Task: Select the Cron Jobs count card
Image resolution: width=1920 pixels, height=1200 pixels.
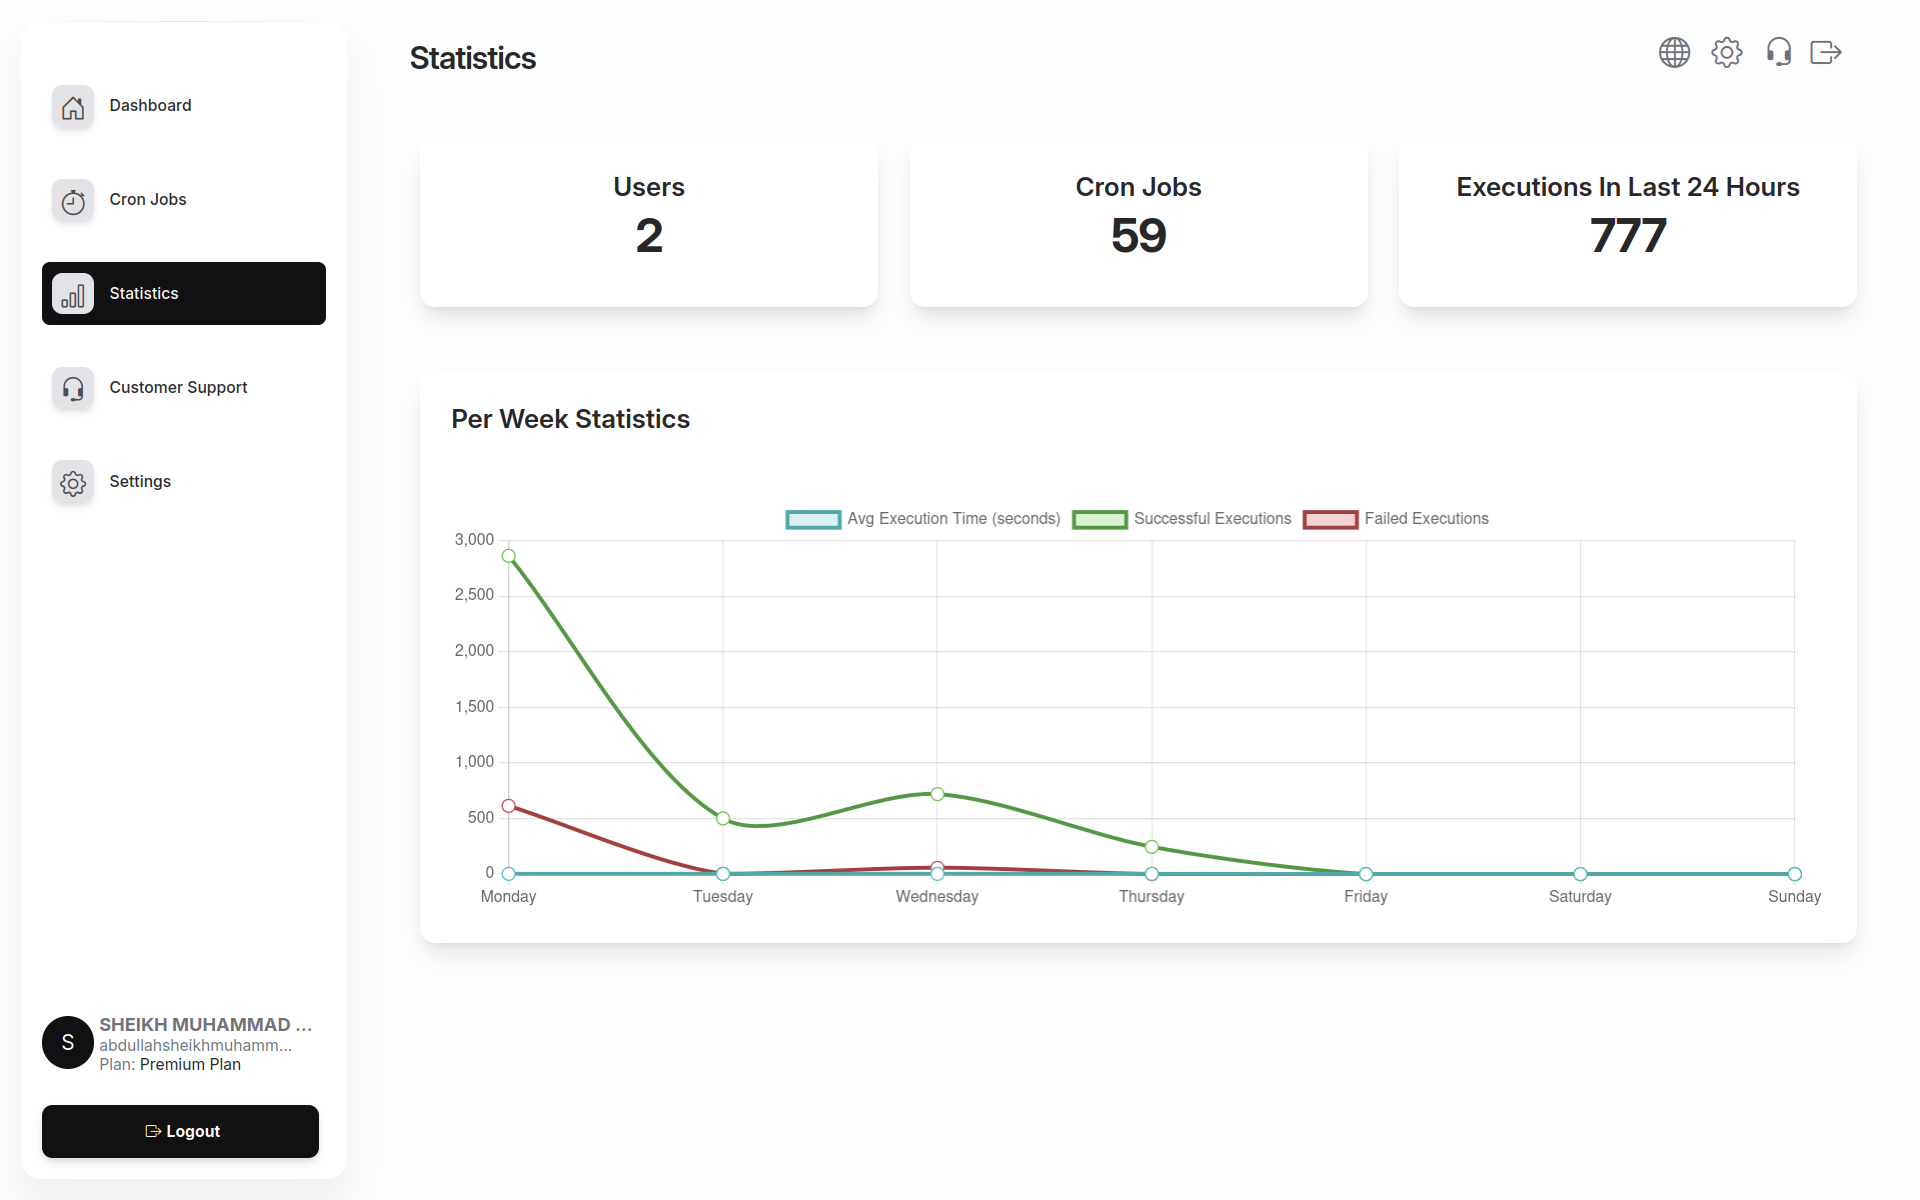Action: [x=1138, y=222]
